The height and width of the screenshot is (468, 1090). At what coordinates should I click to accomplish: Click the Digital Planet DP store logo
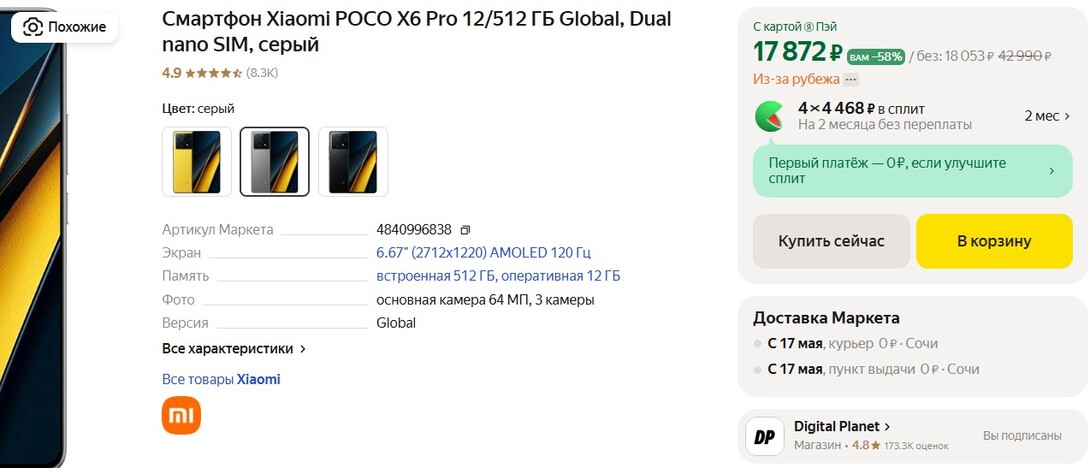tap(765, 436)
